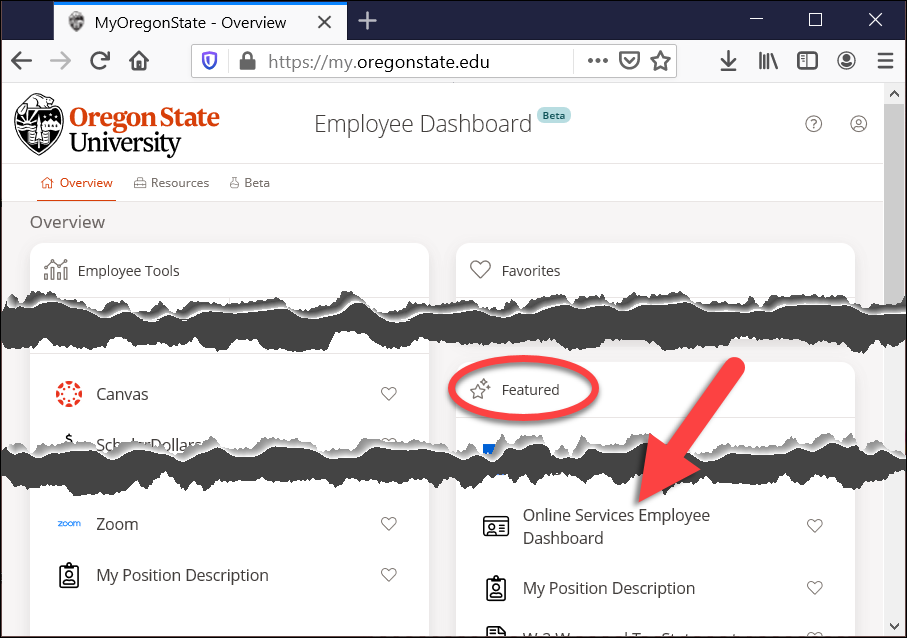The image size is (907, 638).
Task: Click the Canvas app icon
Action: (x=69, y=394)
